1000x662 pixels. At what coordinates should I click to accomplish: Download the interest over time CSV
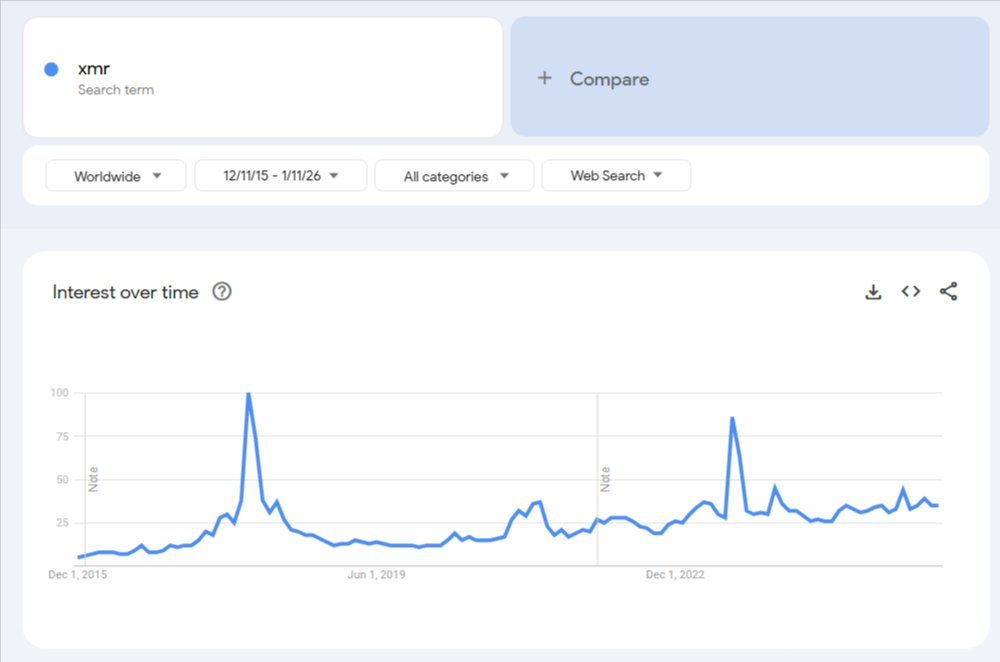click(x=873, y=292)
